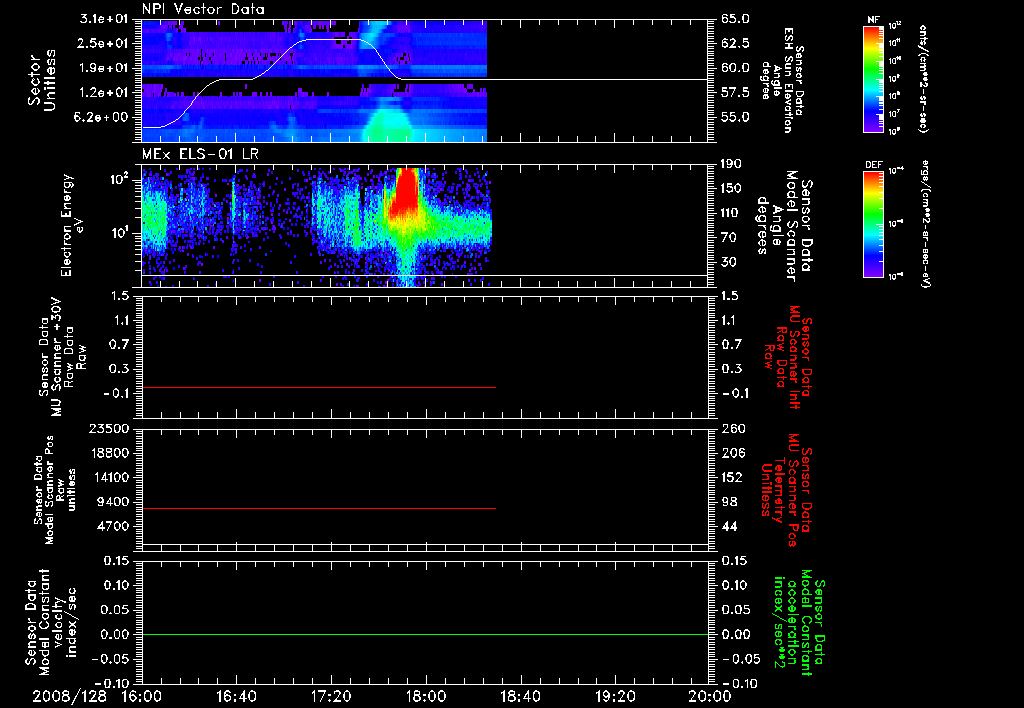
Task: Click the NF flux color bar
Action: pyautogui.click(x=873, y=79)
